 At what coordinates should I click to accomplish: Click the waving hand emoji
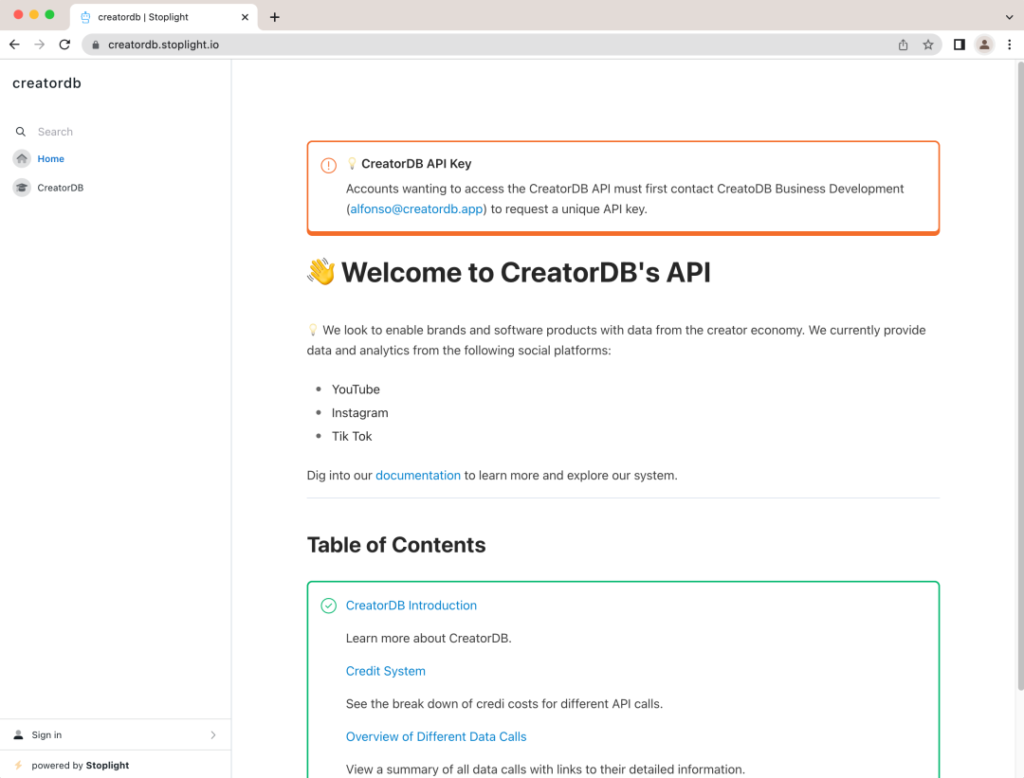pos(321,272)
